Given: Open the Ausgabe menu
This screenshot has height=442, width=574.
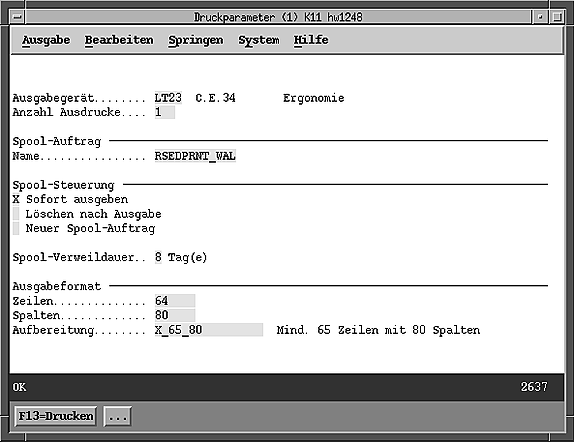Looking at the screenshot, I should coord(46,40).
